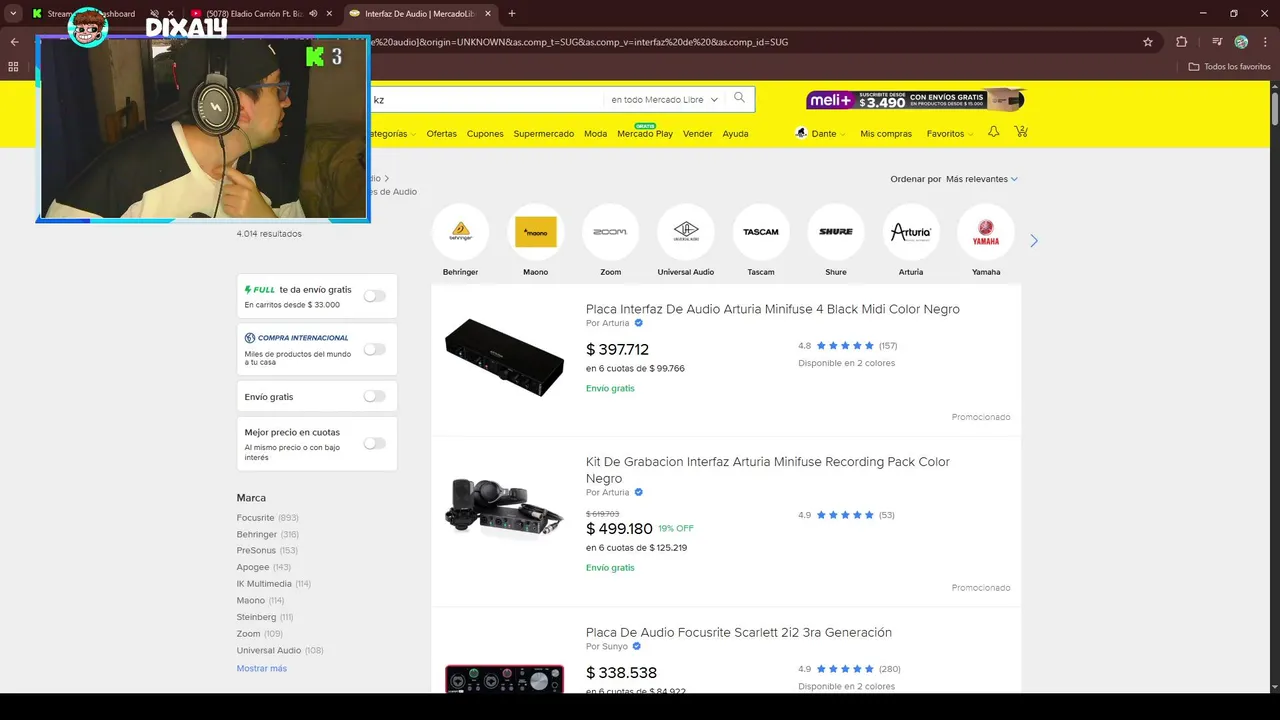
Task: Select the Arturia brand logo
Action: tap(911, 232)
